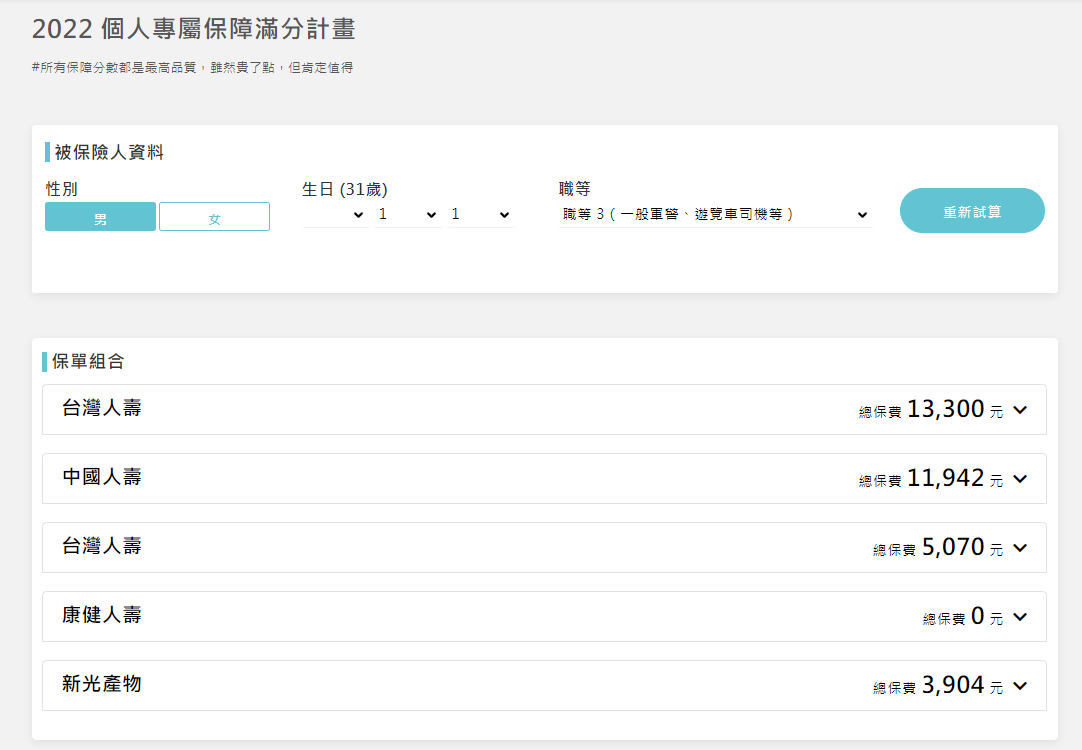Open the 職等 occupation class dropdown
The height and width of the screenshot is (750, 1082).
click(716, 215)
